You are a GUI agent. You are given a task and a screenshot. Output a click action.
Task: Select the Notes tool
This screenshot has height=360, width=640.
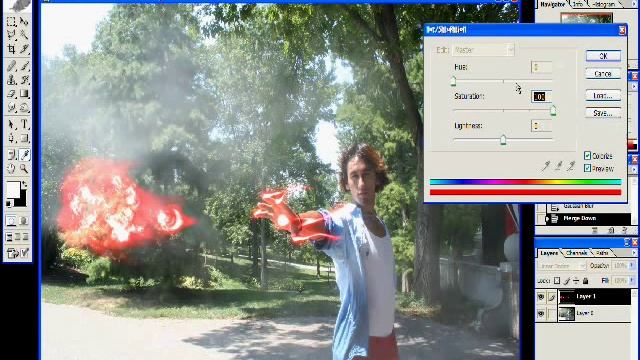[x=11, y=154]
